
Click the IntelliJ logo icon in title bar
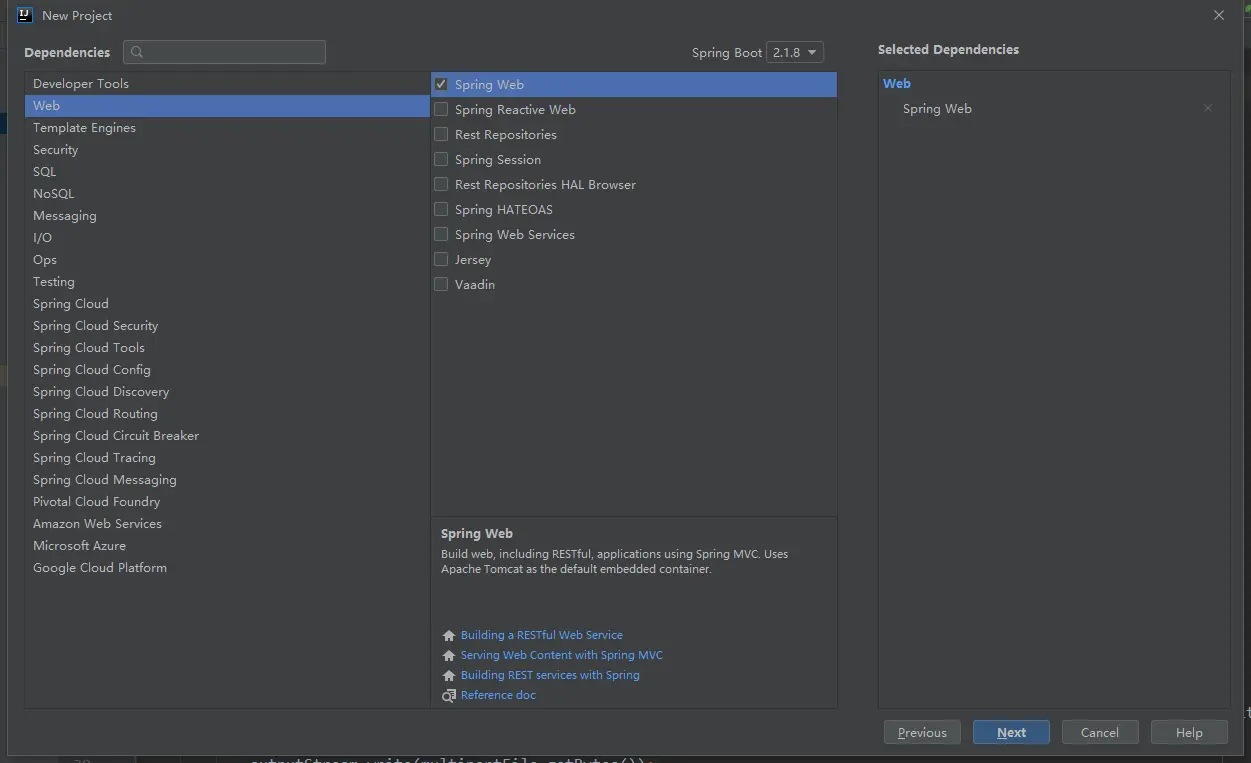click(x=25, y=15)
